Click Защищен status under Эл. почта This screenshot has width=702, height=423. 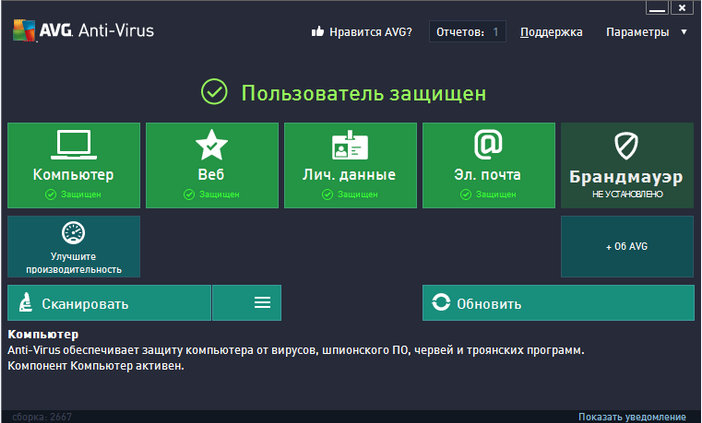488,194
